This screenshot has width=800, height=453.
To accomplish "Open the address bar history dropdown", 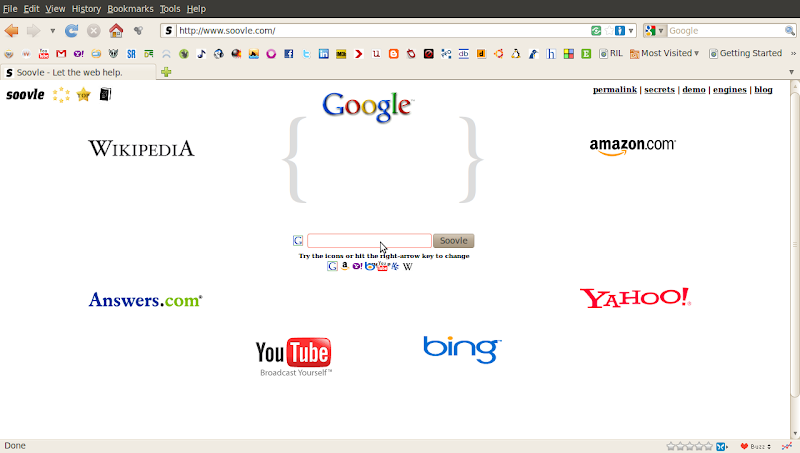I will [631, 31].
